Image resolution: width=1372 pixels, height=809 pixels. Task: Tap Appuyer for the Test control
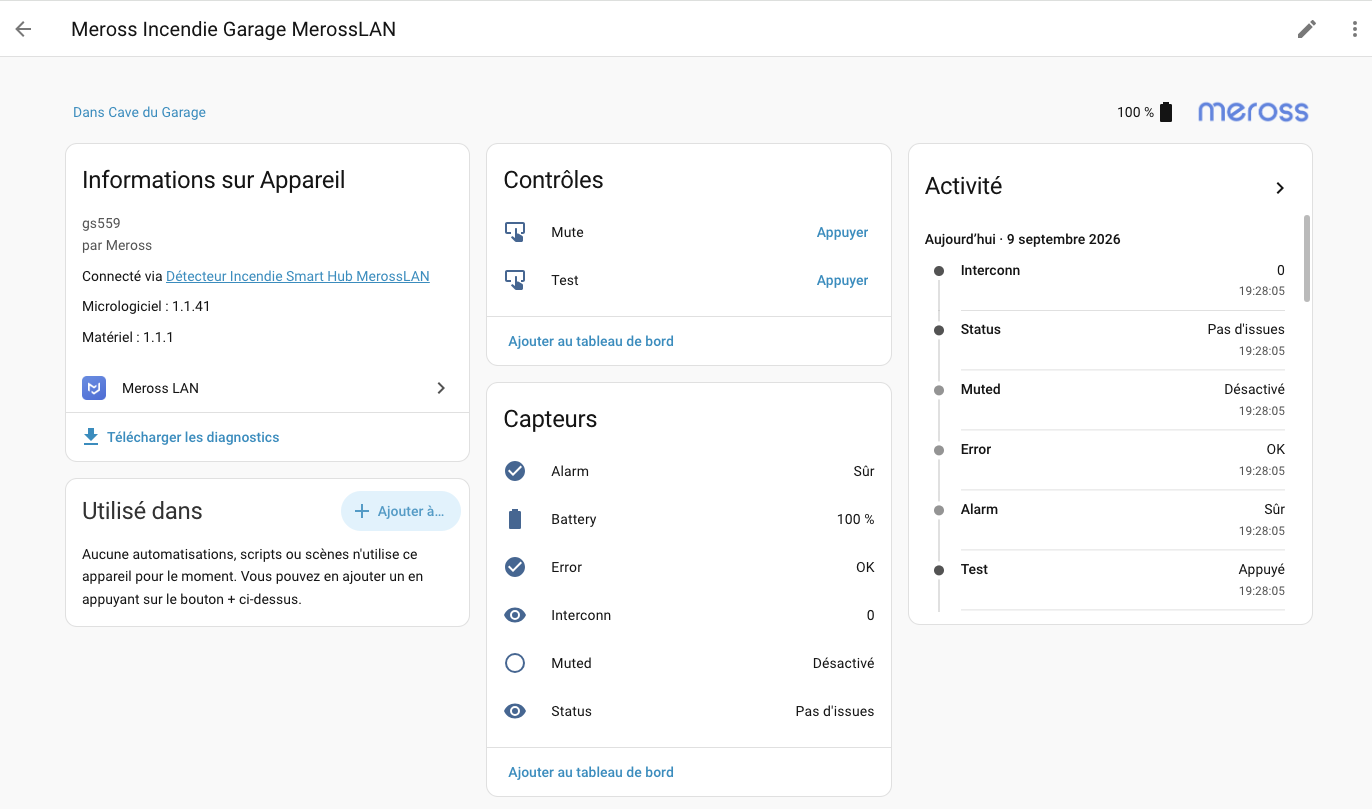click(x=843, y=280)
